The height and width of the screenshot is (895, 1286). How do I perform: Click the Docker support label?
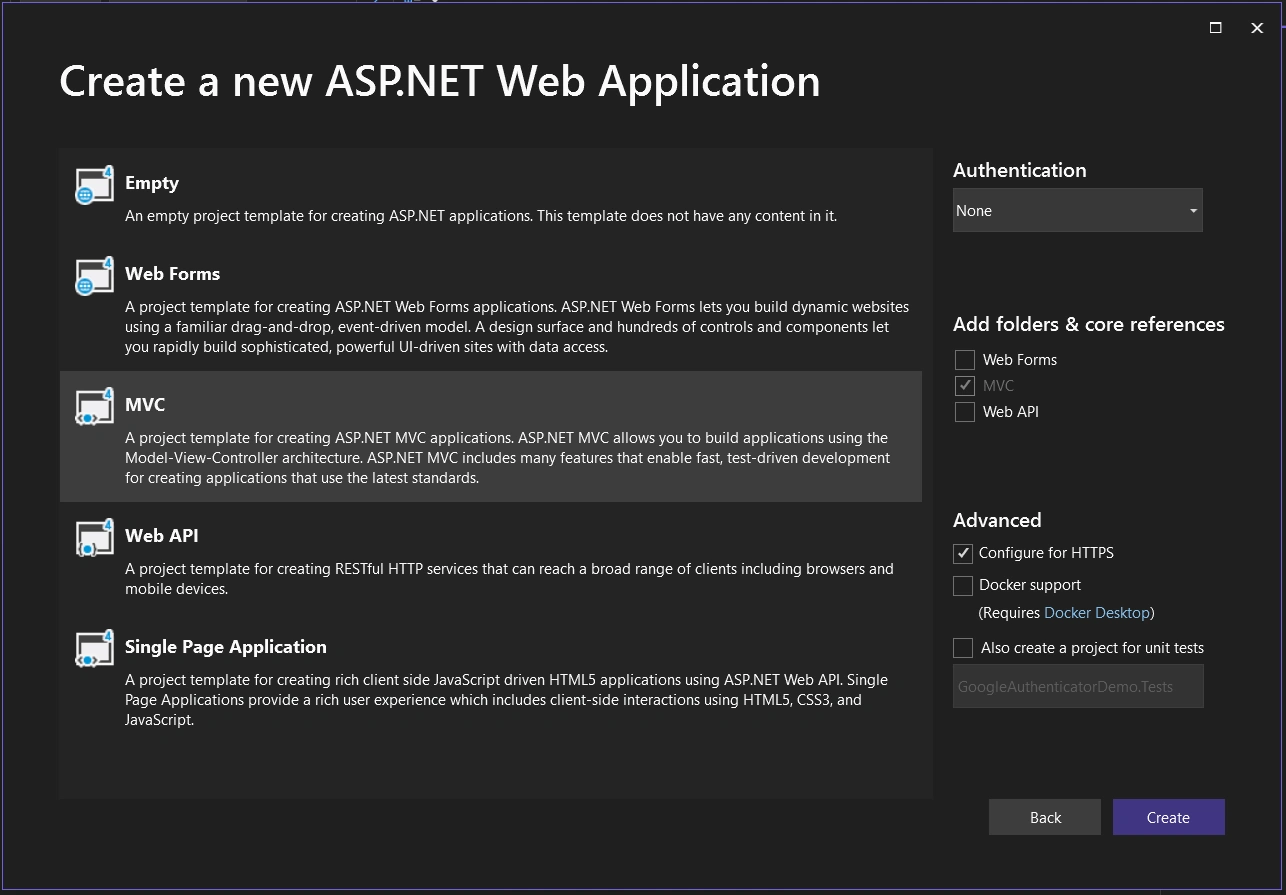[x=1030, y=585]
